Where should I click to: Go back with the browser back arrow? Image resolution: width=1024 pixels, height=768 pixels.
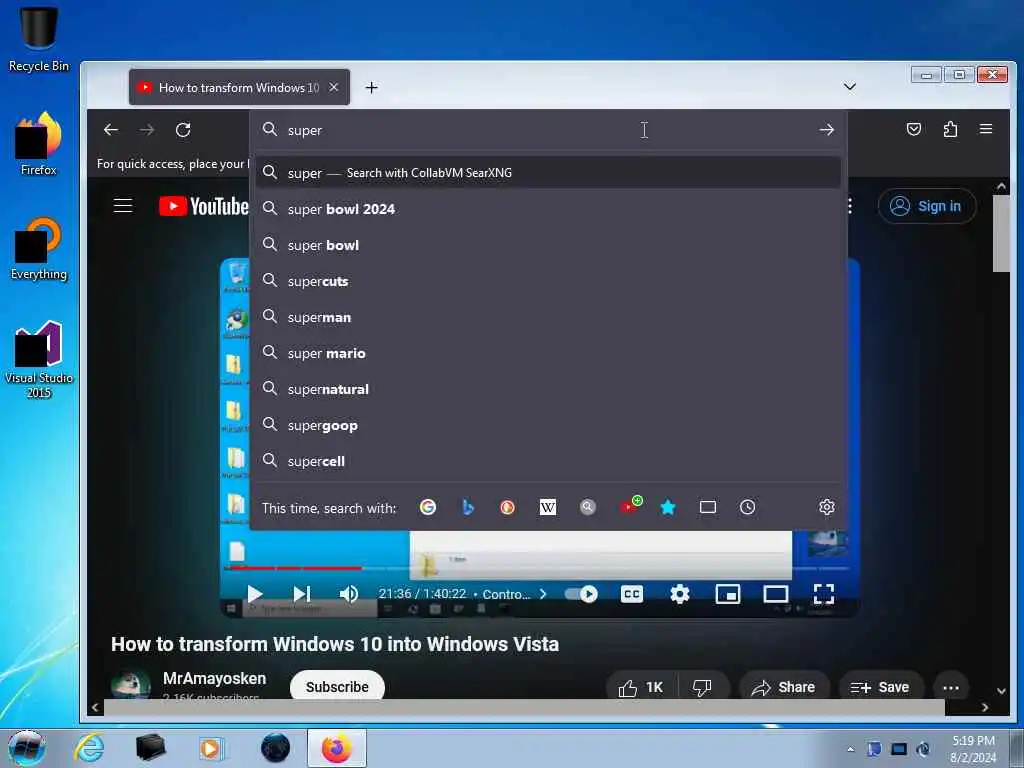tap(111, 130)
